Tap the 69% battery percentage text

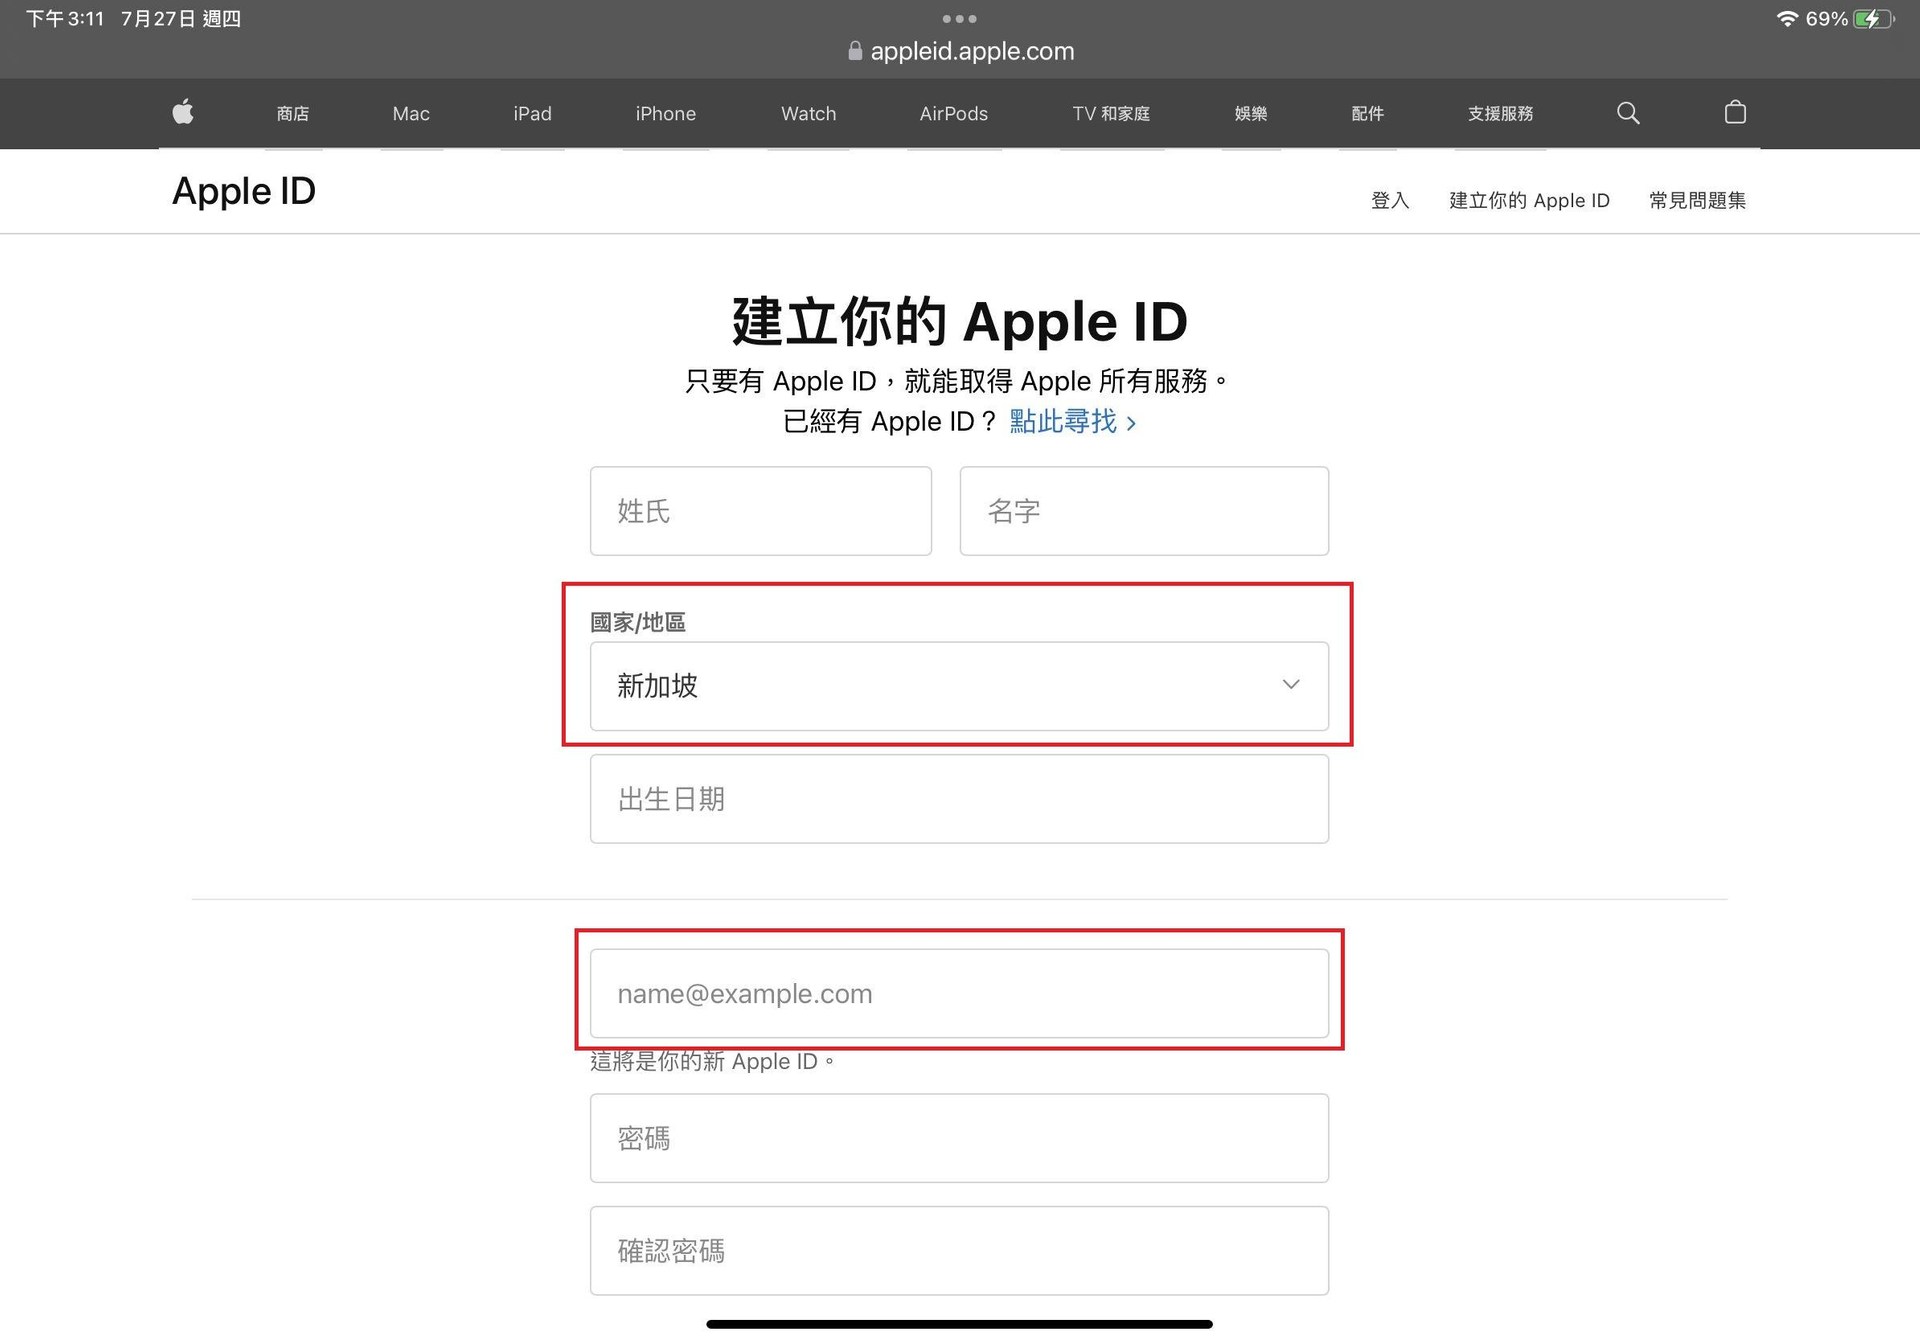click(1826, 19)
